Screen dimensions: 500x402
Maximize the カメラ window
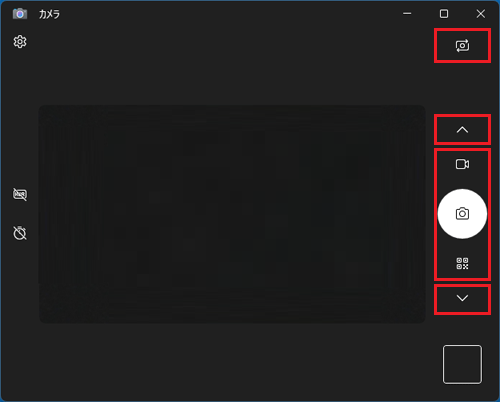click(444, 14)
